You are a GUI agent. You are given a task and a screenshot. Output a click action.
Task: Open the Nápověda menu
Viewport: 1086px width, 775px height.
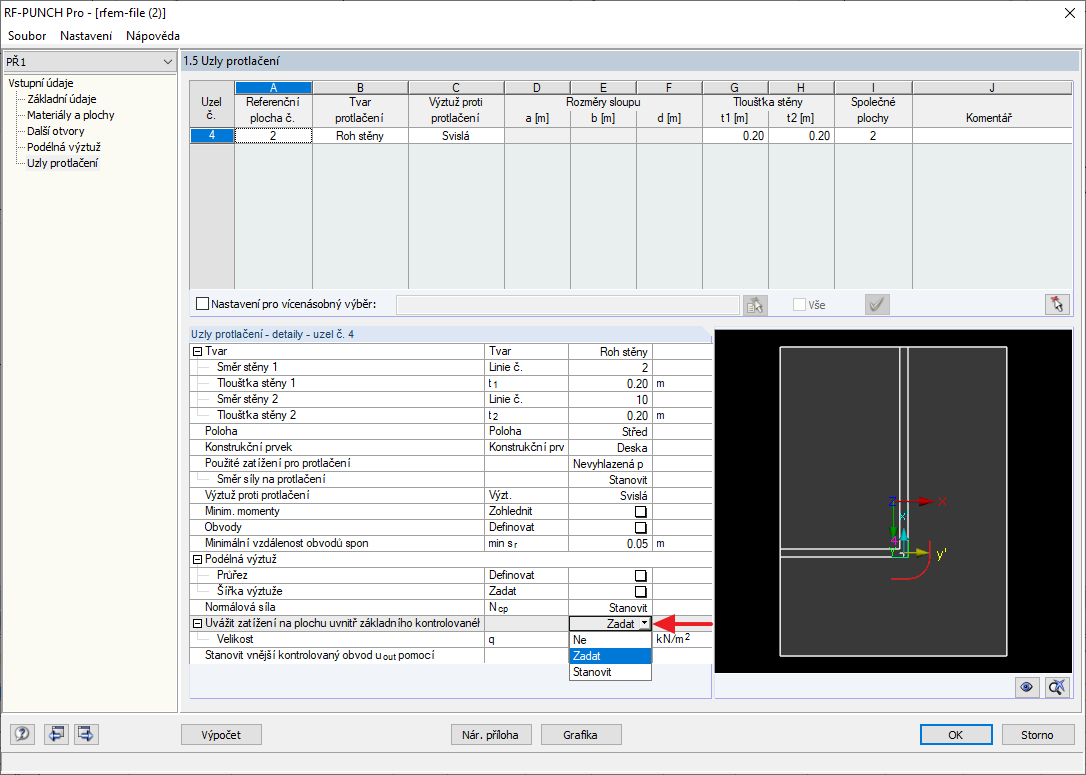(153, 35)
